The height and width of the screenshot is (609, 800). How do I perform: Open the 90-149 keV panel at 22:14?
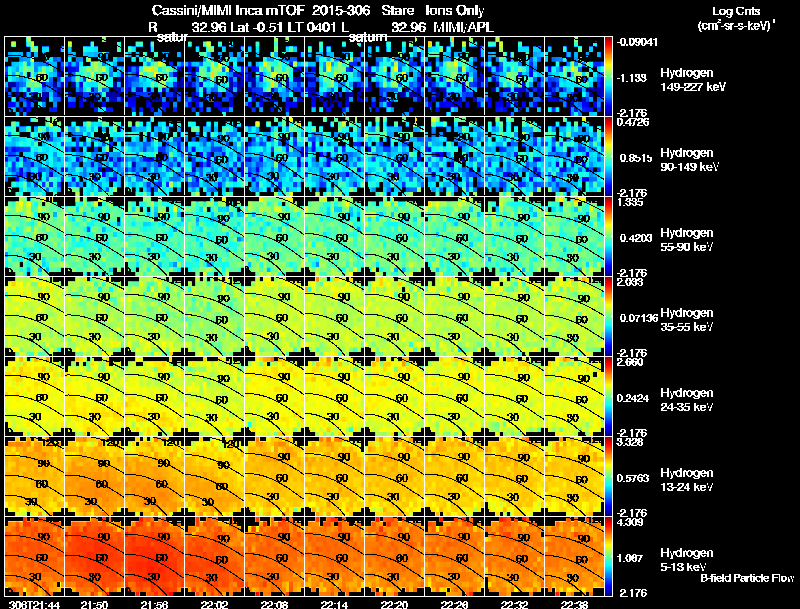click(x=335, y=156)
